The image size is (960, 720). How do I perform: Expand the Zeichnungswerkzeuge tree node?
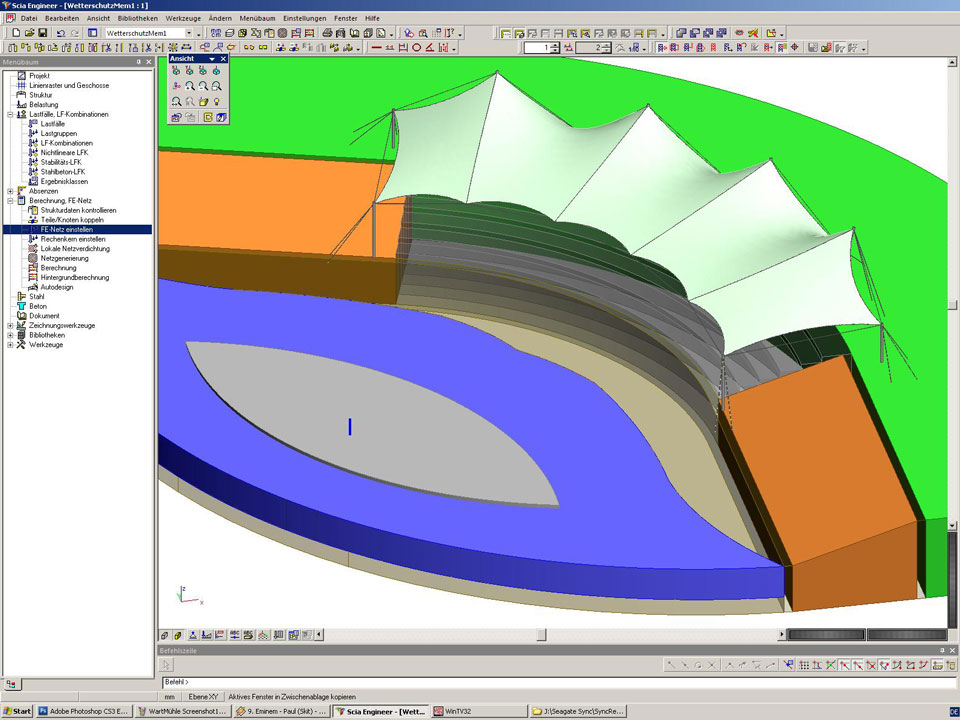(10, 326)
